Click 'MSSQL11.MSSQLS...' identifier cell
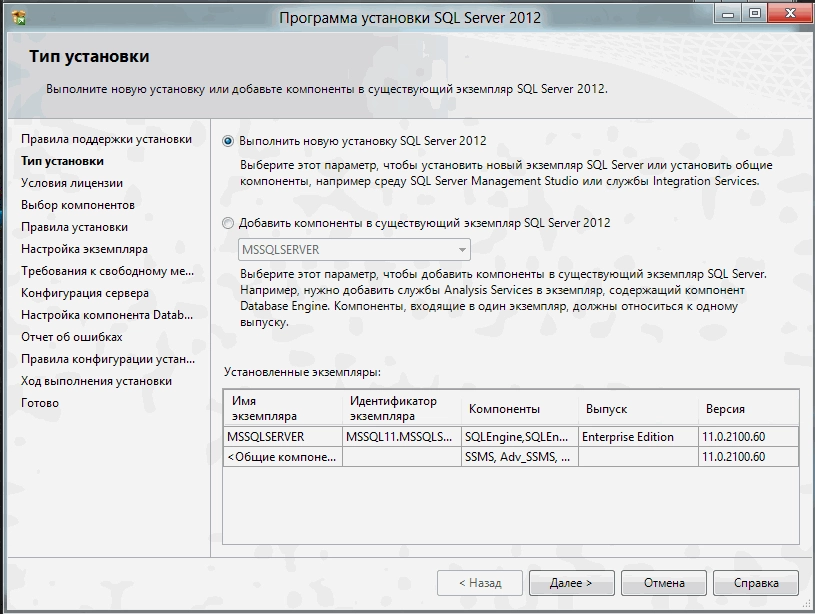This screenshot has width=815, height=614. pos(402,437)
